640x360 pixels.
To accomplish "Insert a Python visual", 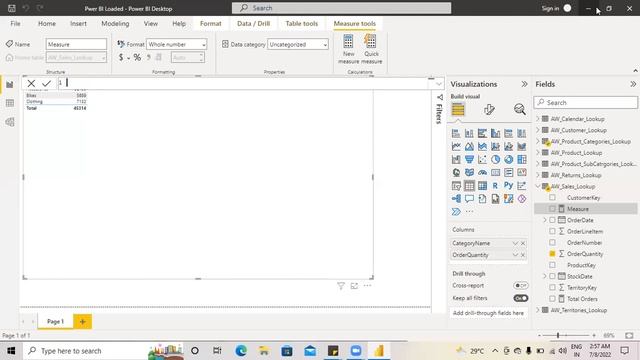I will (x=508, y=186).
